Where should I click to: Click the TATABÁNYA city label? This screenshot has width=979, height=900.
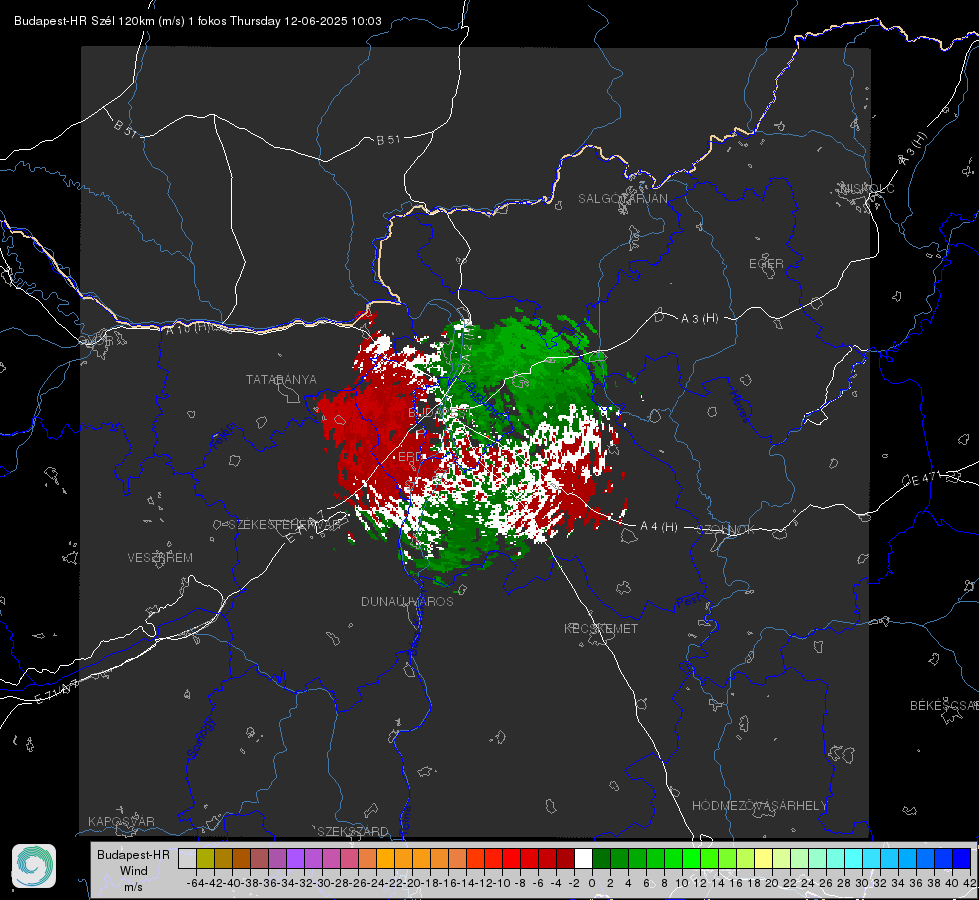[x=281, y=379]
